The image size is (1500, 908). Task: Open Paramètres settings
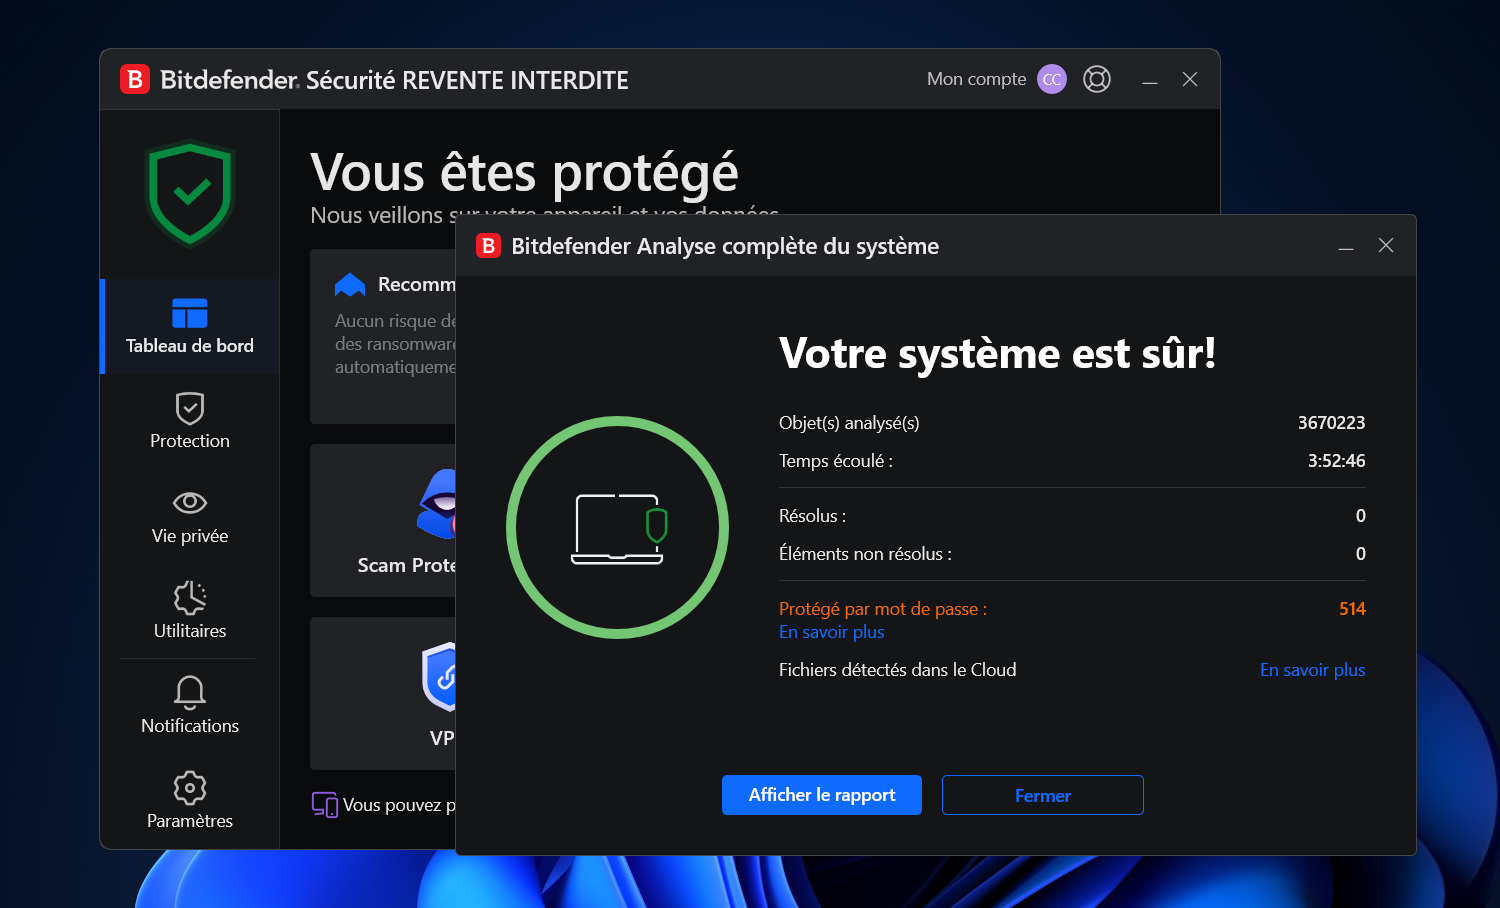pos(190,801)
